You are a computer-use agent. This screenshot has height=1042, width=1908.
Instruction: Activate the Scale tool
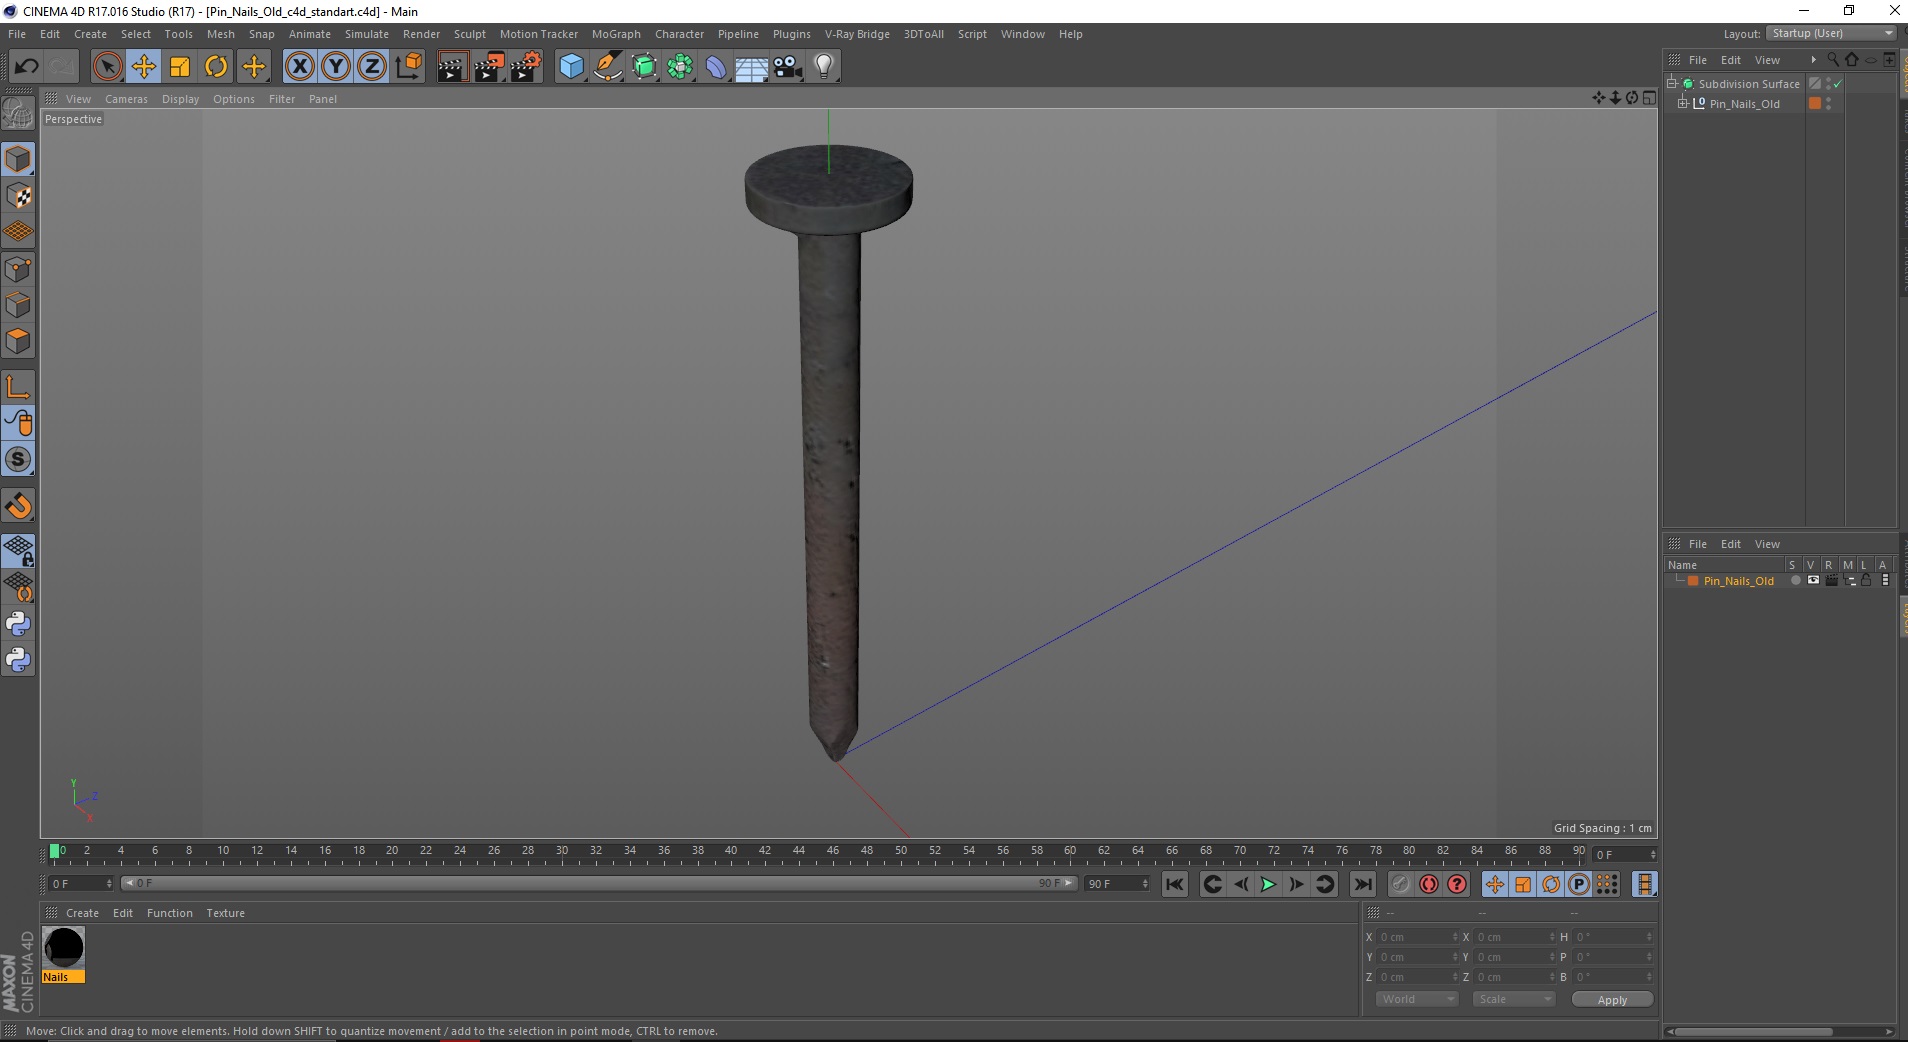pos(180,67)
